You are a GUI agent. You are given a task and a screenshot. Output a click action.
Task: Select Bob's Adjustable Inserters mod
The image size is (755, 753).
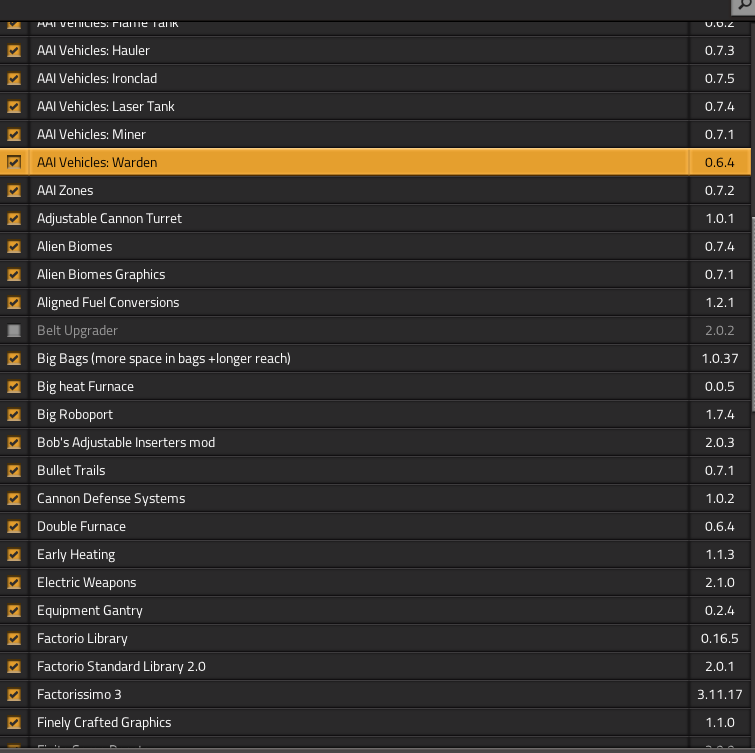(126, 442)
